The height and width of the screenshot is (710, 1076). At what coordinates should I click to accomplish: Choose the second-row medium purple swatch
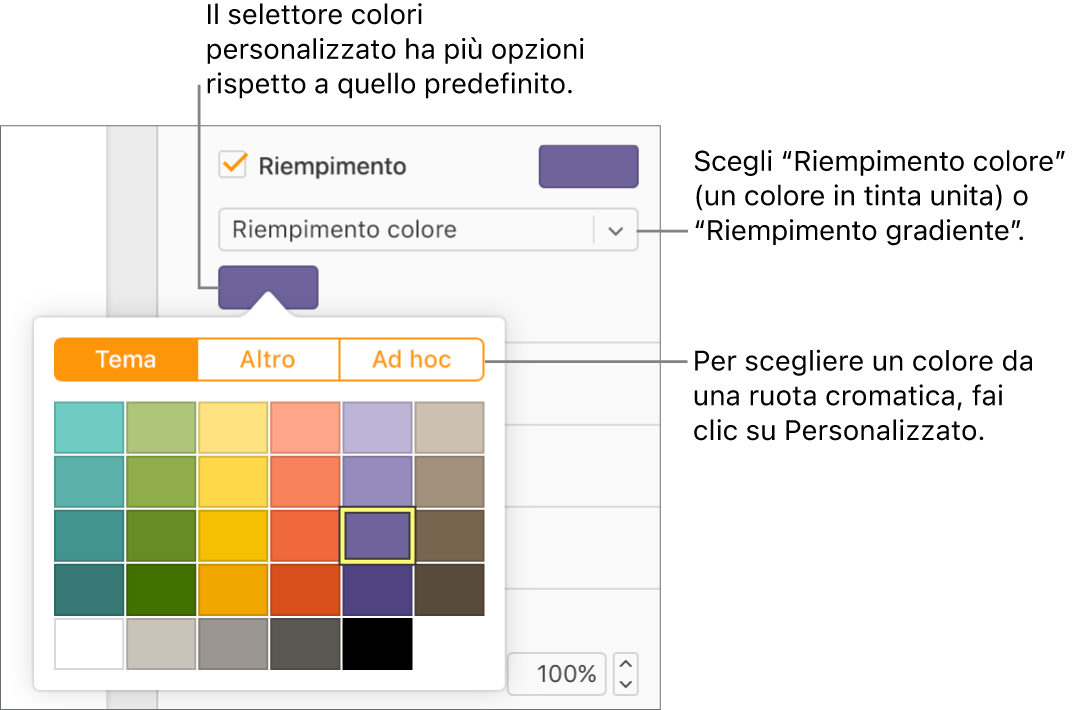pyautogui.click(x=377, y=482)
